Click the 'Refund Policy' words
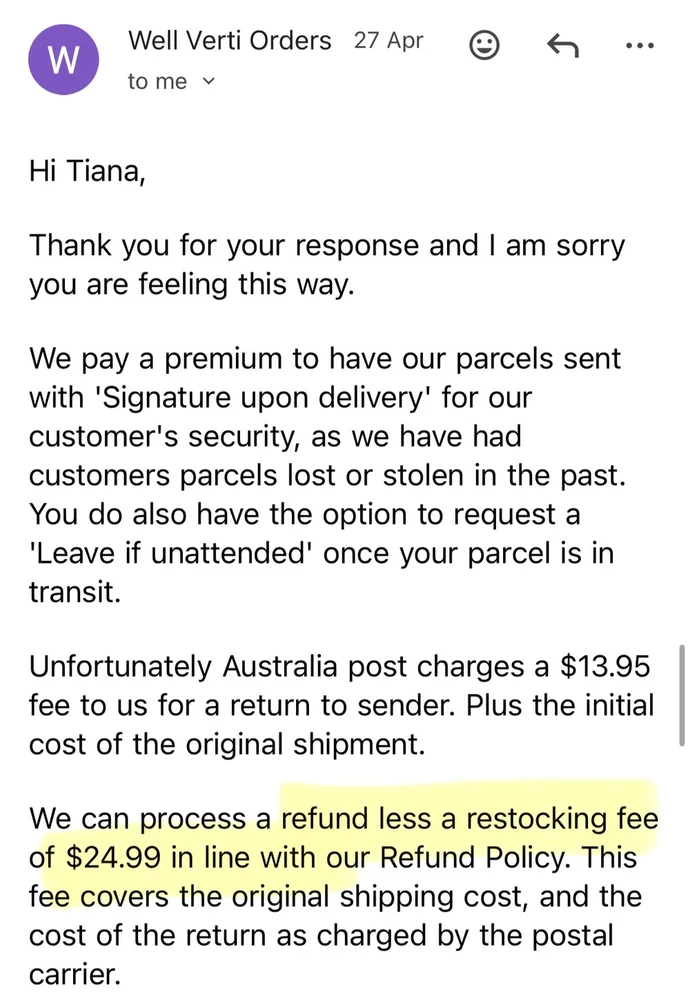690x1000 pixels. click(x=473, y=857)
